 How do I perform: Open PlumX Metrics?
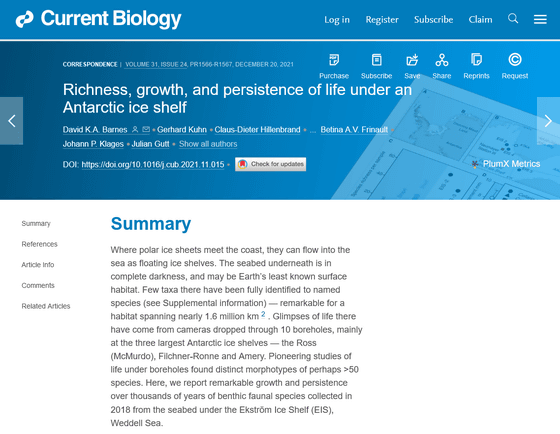pyautogui.click(x=506, y=164)
